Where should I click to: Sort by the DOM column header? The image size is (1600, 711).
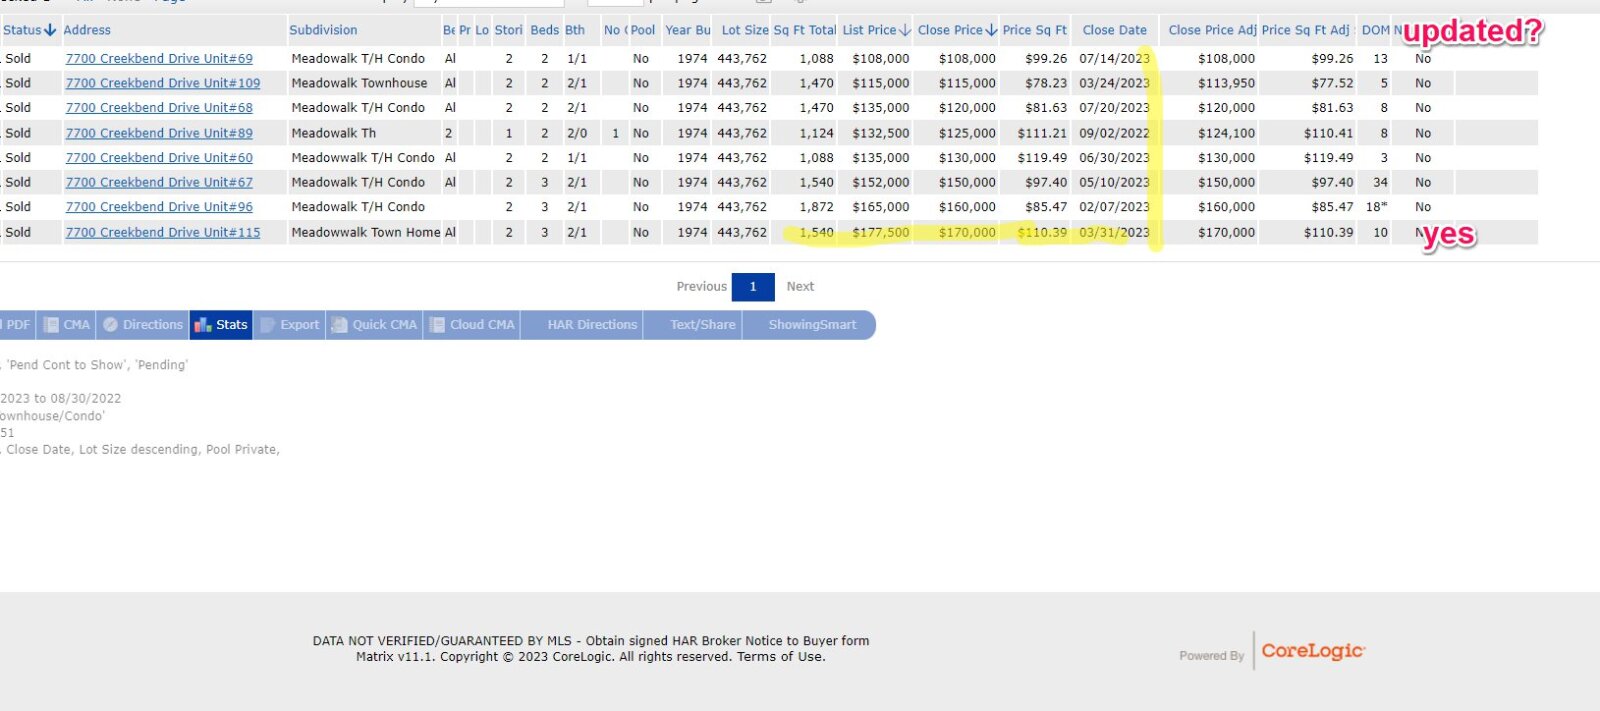(1375, 30)
